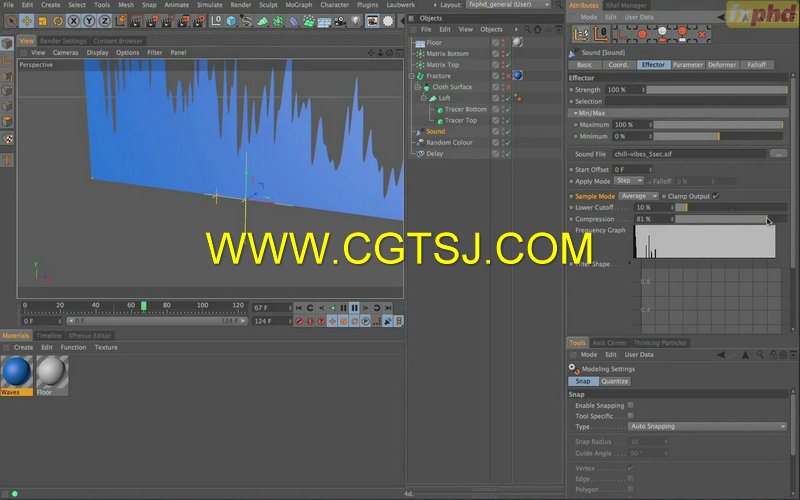The height and width of the screenshot is (500, 800).
Task: Click the Sound File browse button
Action: [x=779, y=154]
